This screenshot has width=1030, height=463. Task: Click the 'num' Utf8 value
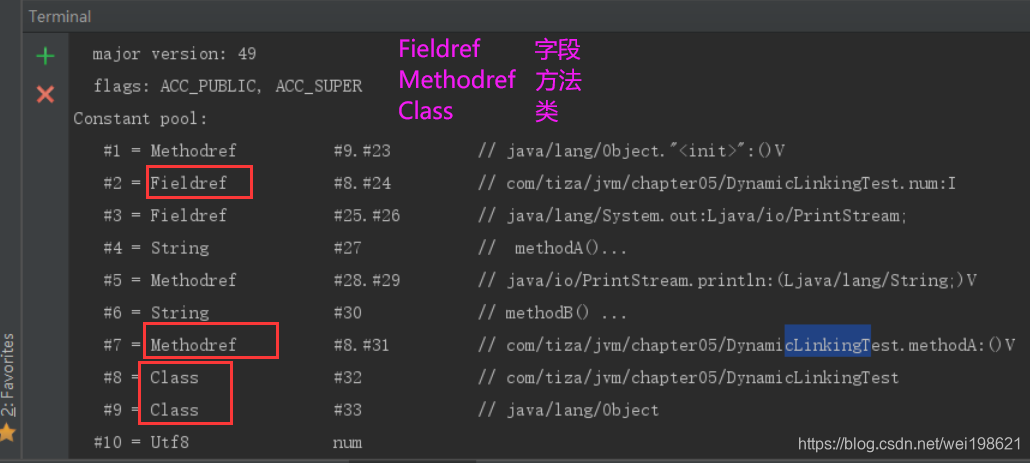347,443
